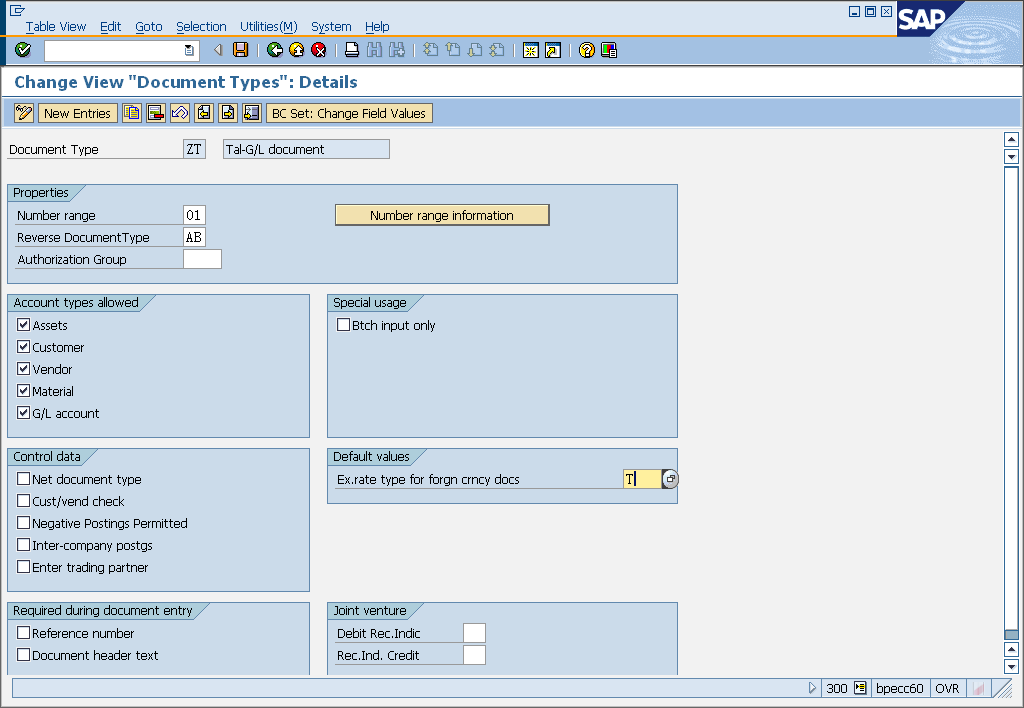The width and height of the screenshot is (1024, 708).
Task: Disable the Customer account type checkbox
Action: pos(22,346)
